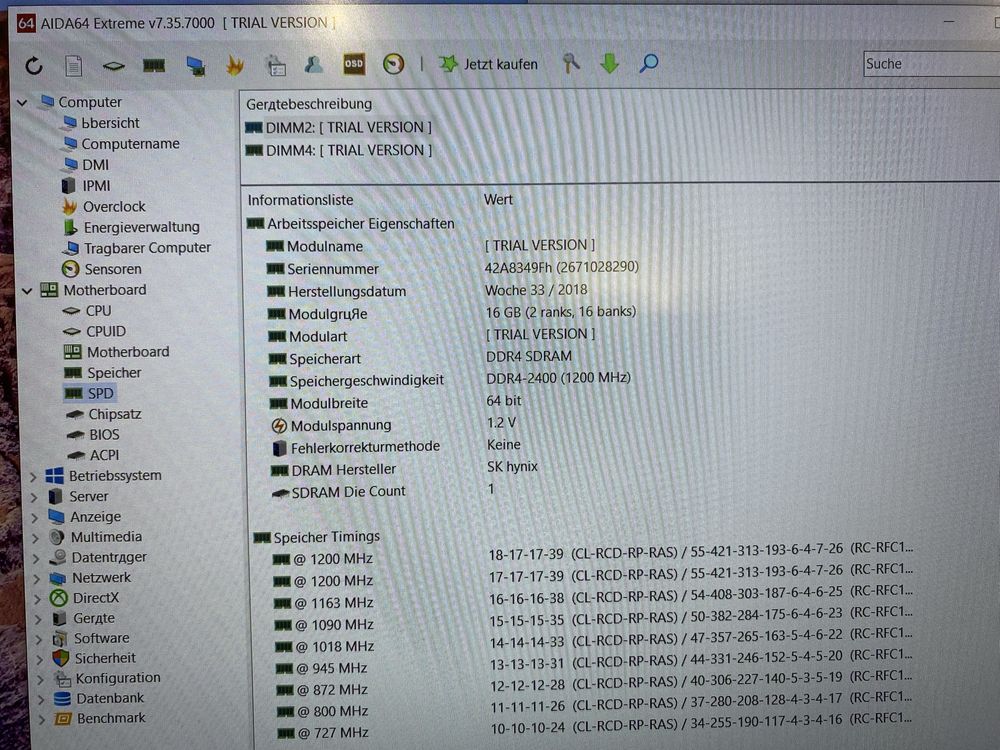The image size is (1000, 750).
Task: Click the gauge sensor toolbar icon
Action: 393,64
